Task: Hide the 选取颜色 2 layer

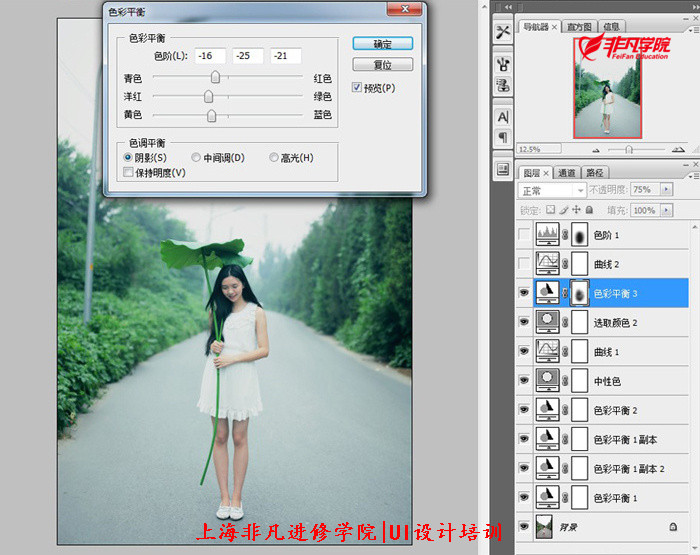Action: 524,322
